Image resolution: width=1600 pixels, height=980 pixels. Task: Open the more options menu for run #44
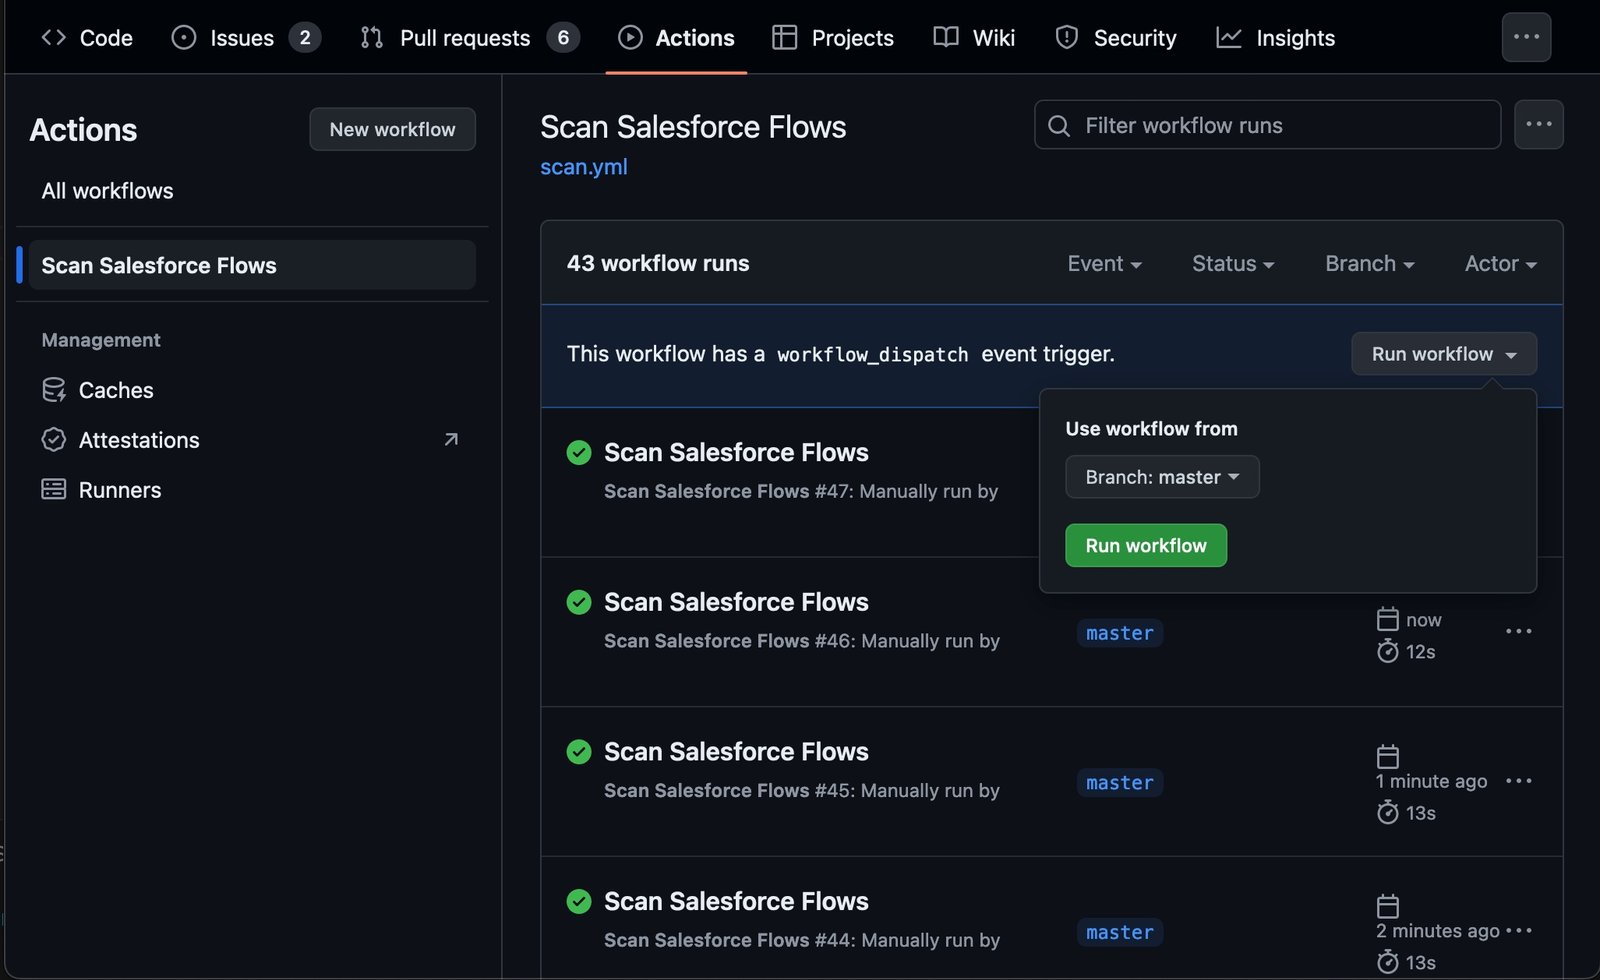pyautogui.click(x=1519, y=931)
